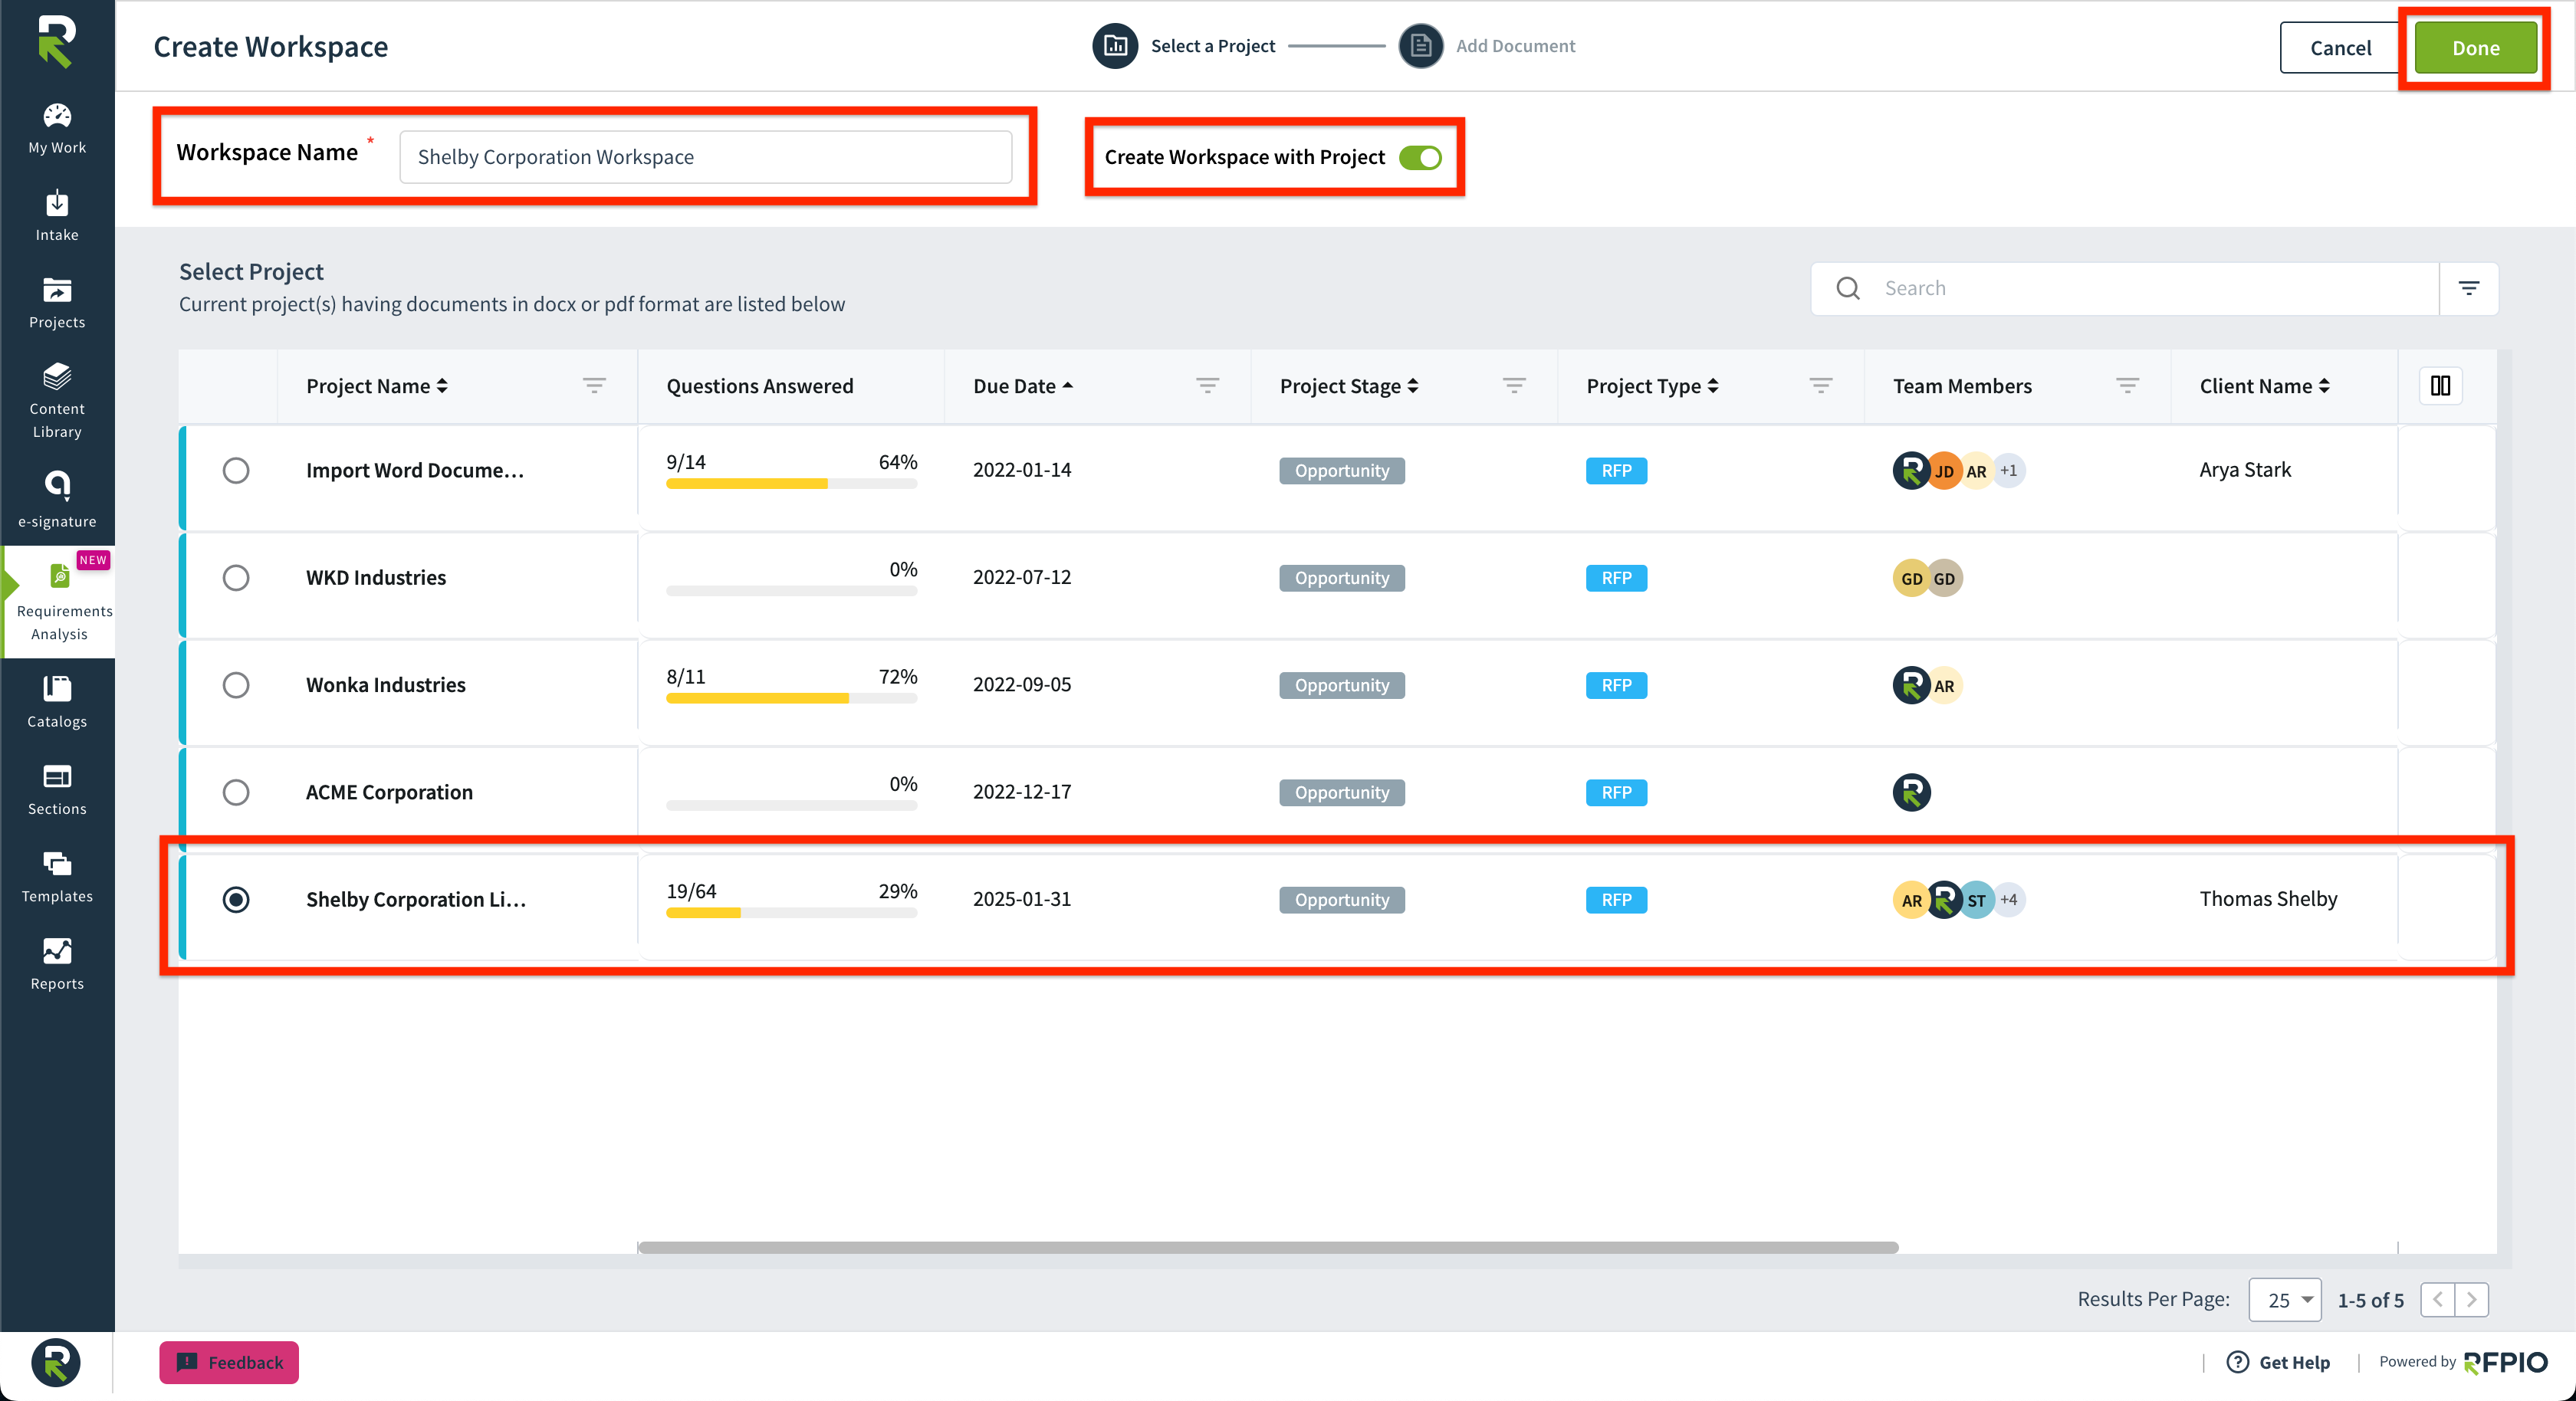Open e-signature module

57,500
